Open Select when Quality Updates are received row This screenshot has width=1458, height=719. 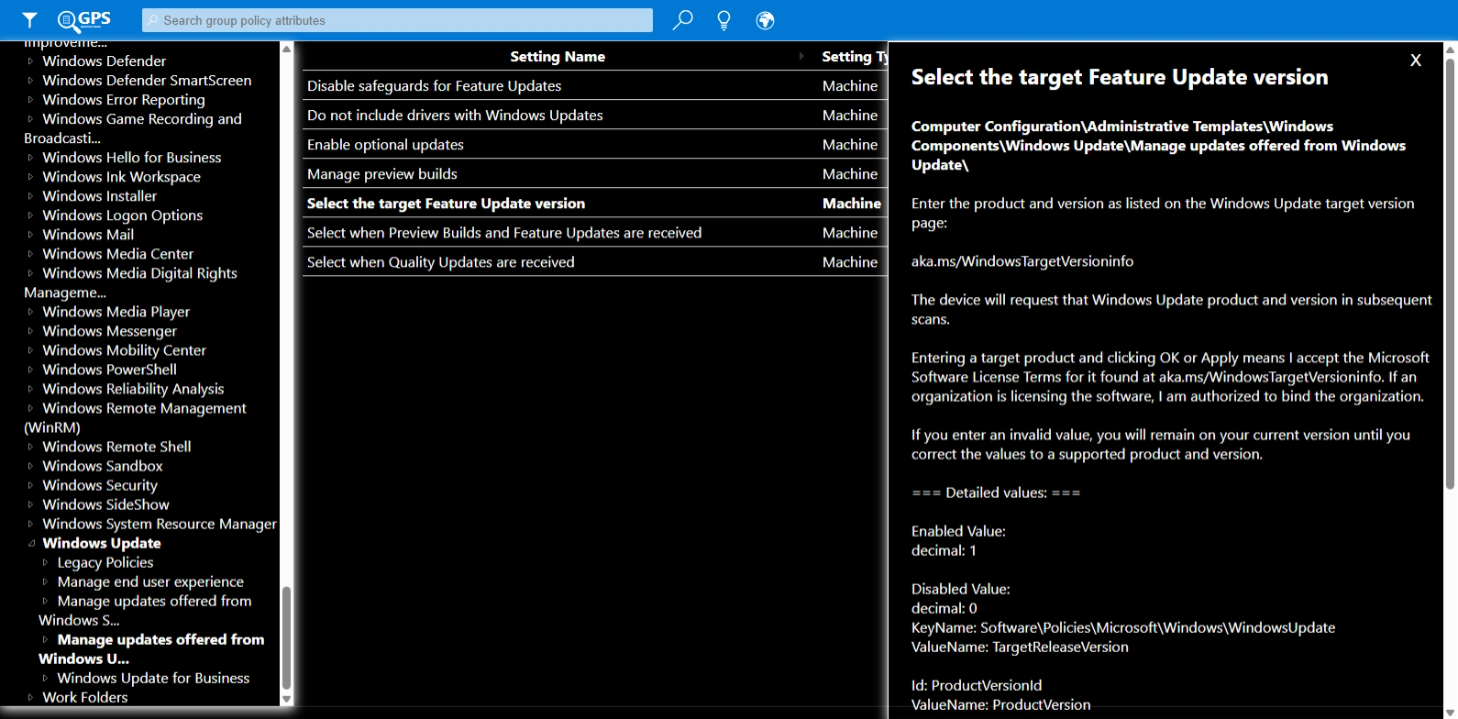tap(595, 262)
